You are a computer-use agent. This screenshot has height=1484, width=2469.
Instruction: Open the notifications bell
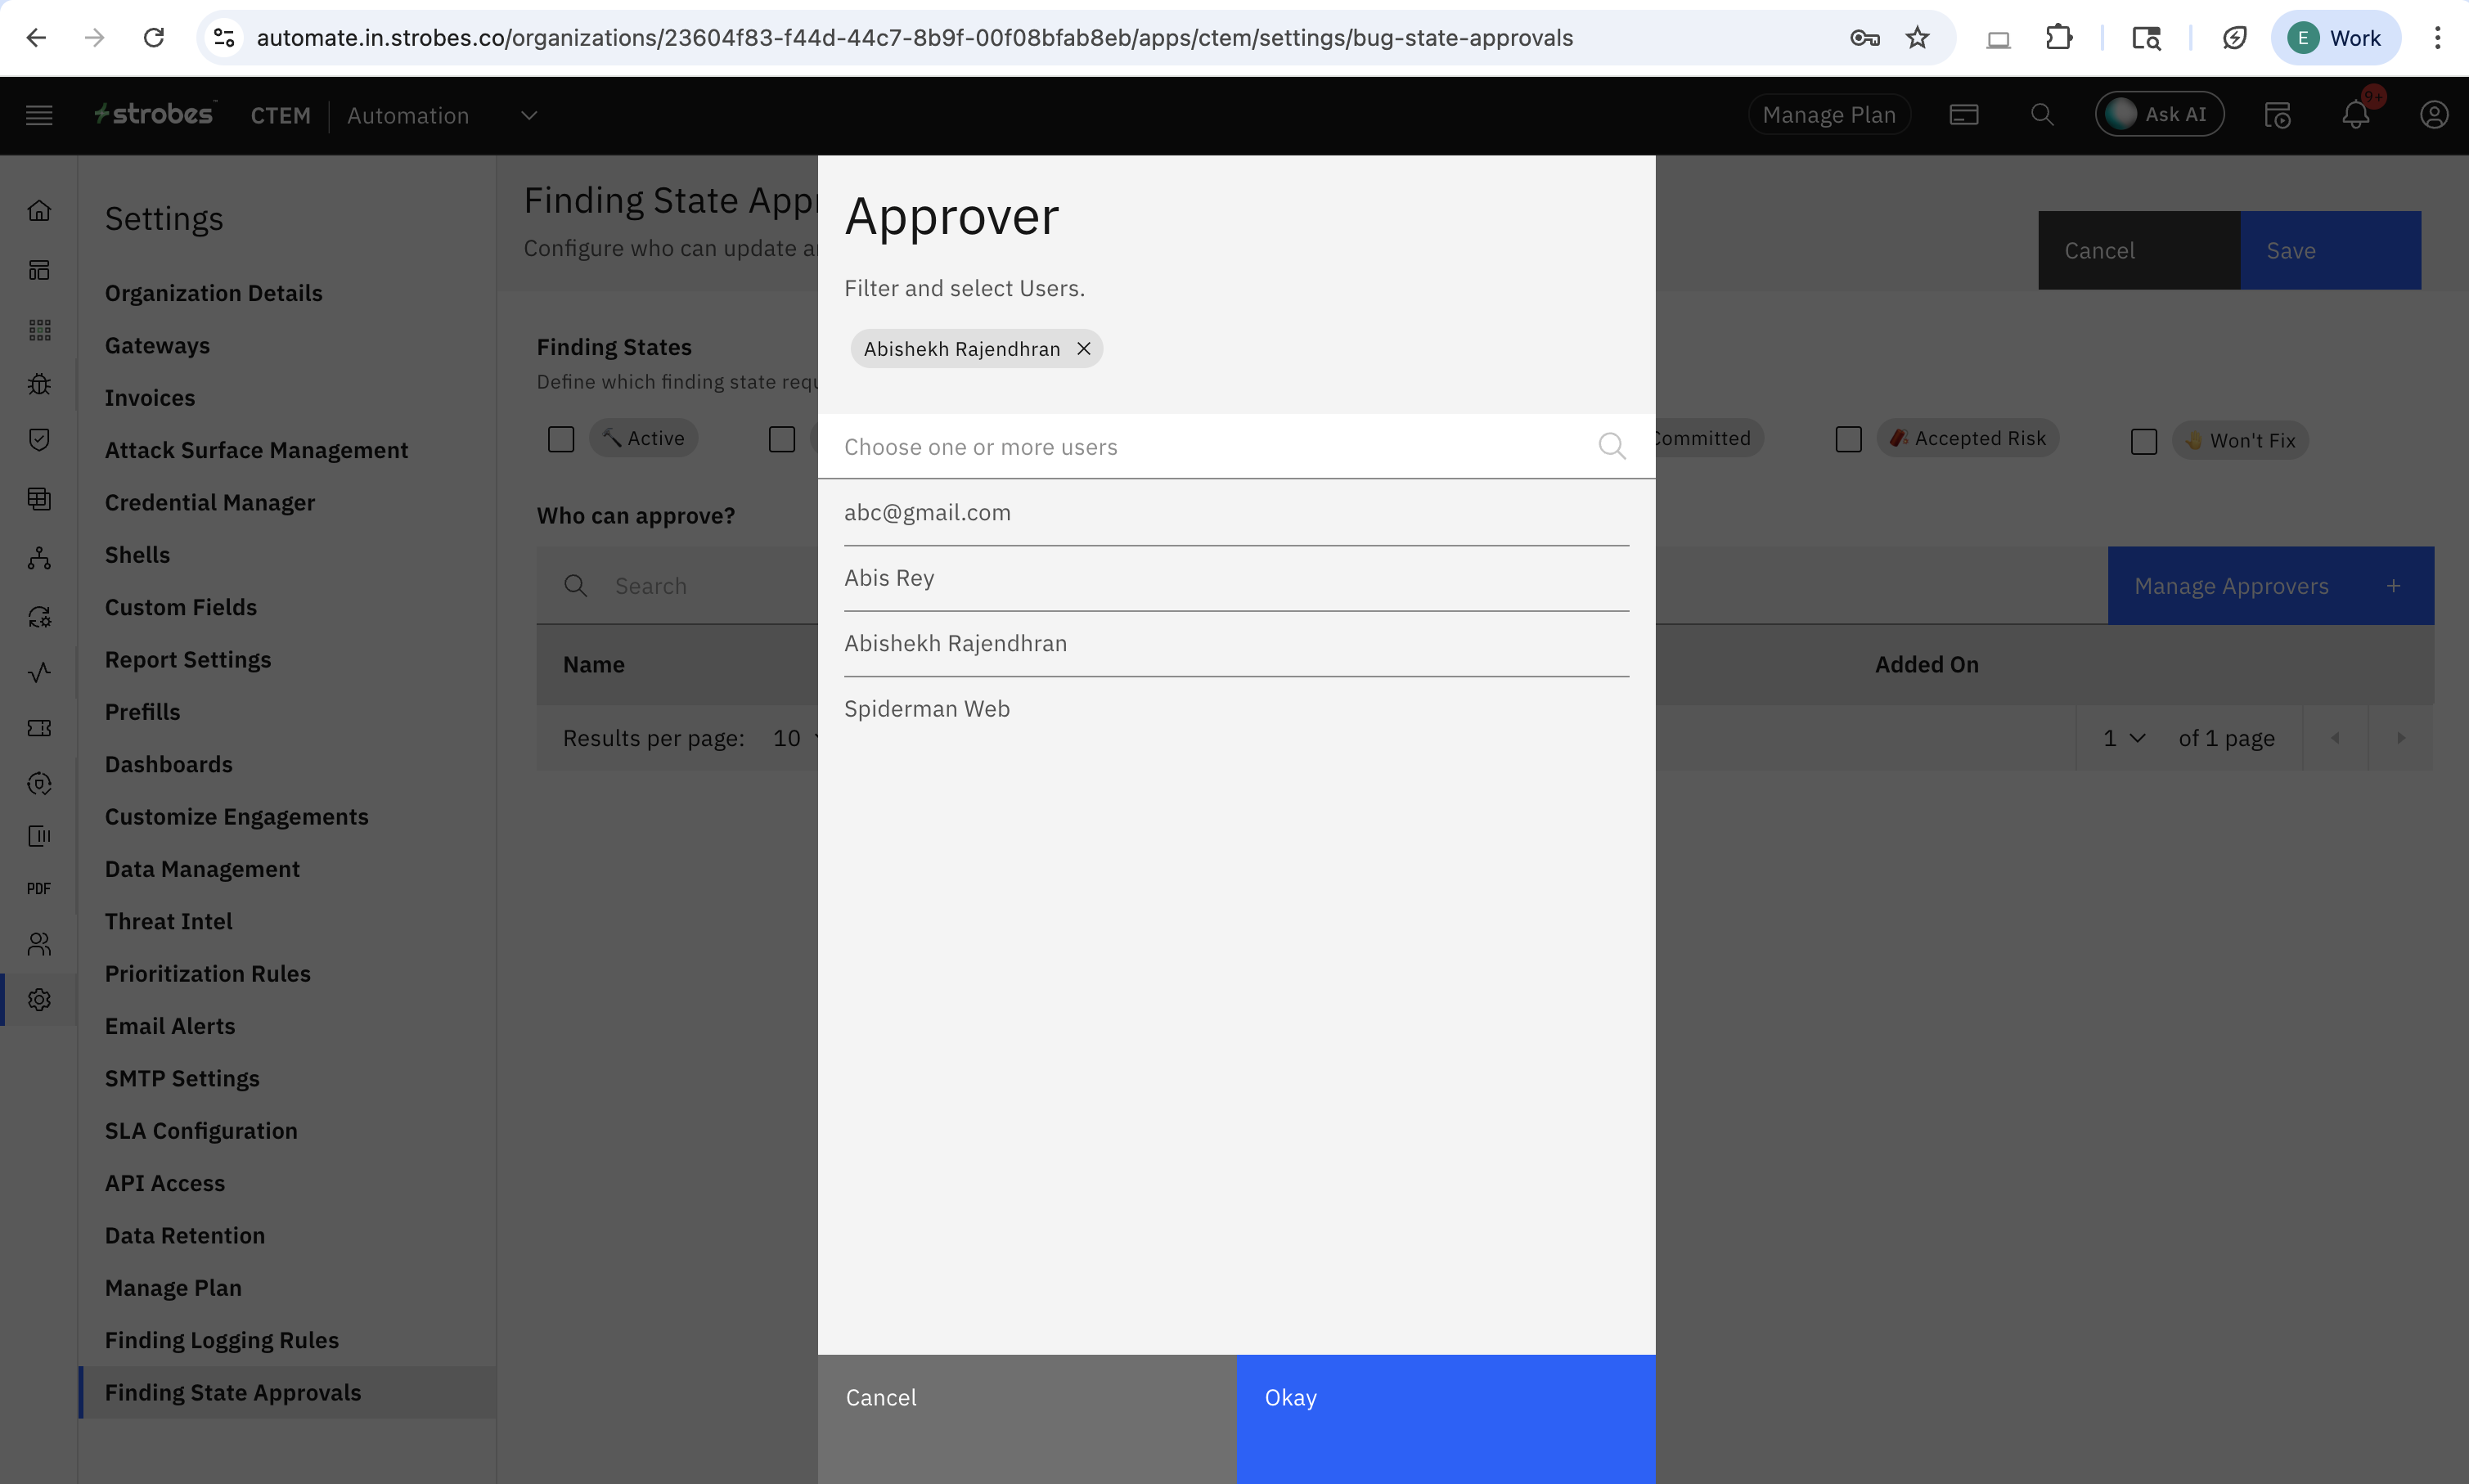pyautogui.click(x=2355, y=115)
